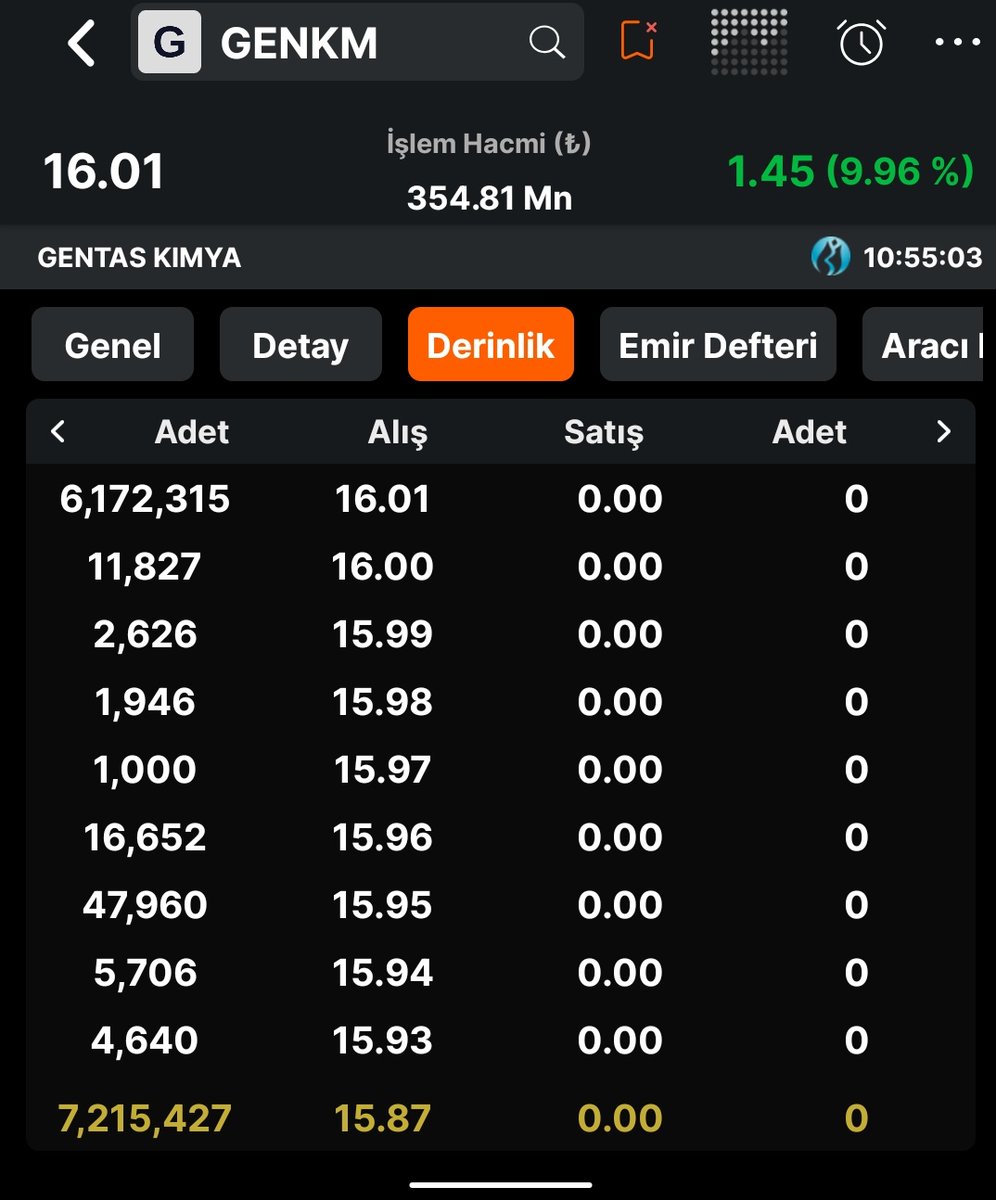
Task: Select the 6,172,315 quantity cell
Action: coord(145,499)
